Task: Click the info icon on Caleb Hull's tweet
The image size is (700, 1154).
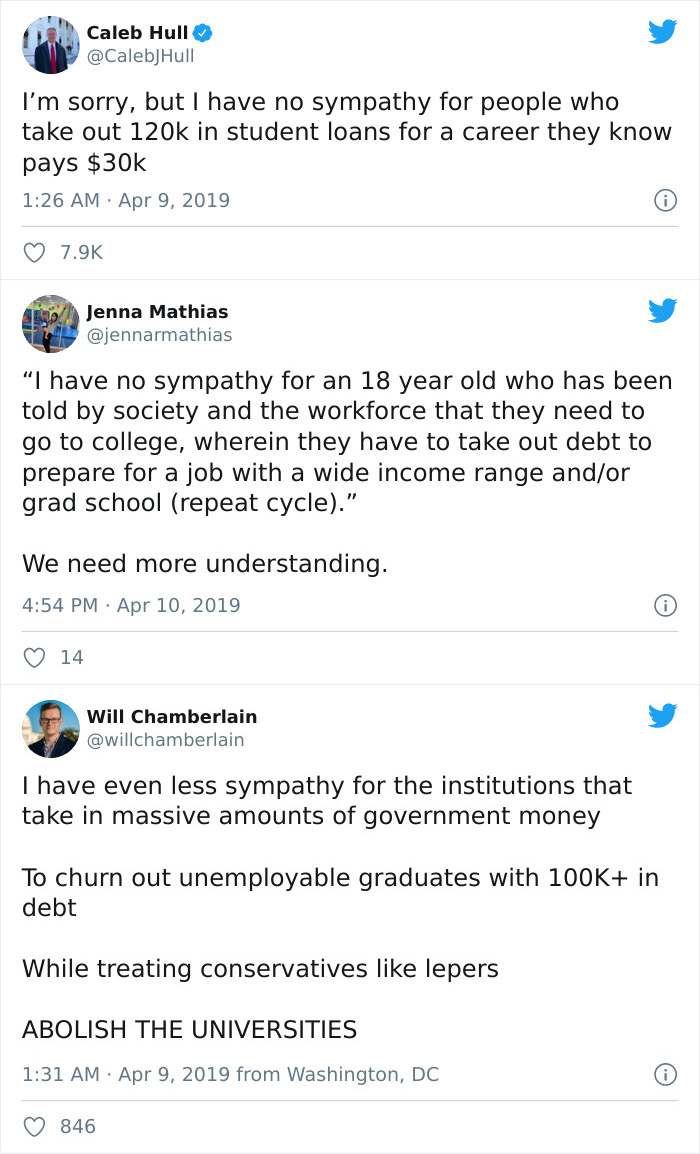Action: click(665, 200)
